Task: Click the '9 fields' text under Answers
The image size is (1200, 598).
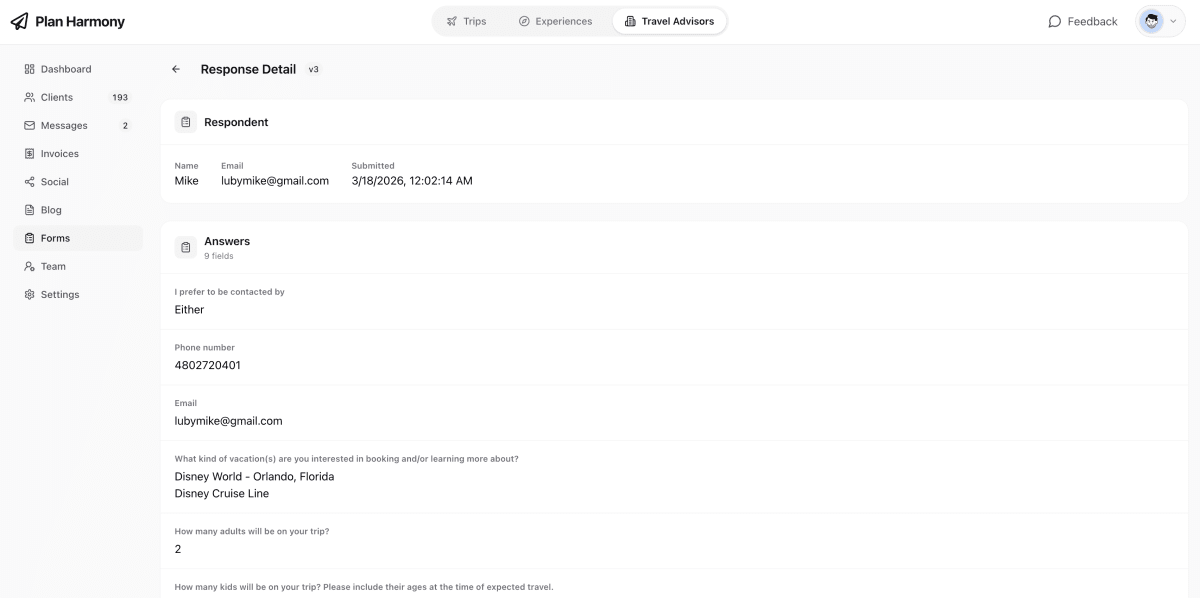Action: tap(219, 256)
